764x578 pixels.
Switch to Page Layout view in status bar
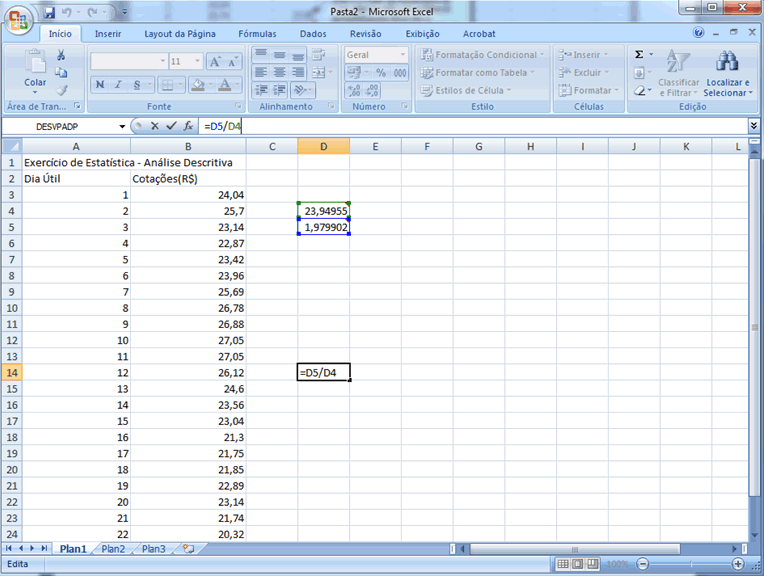coord(579,564)
